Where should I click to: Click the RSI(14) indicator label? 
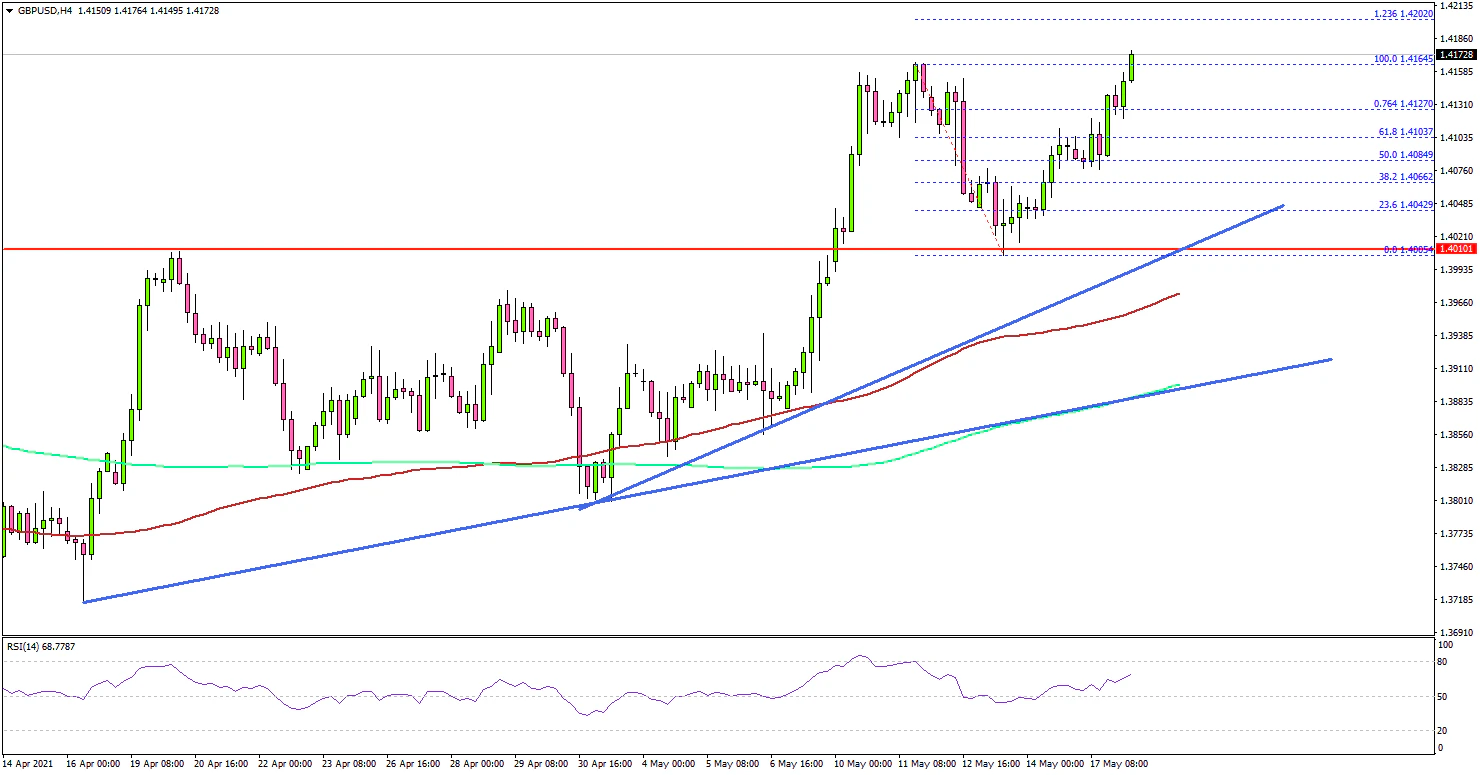[x=41, y=646]
